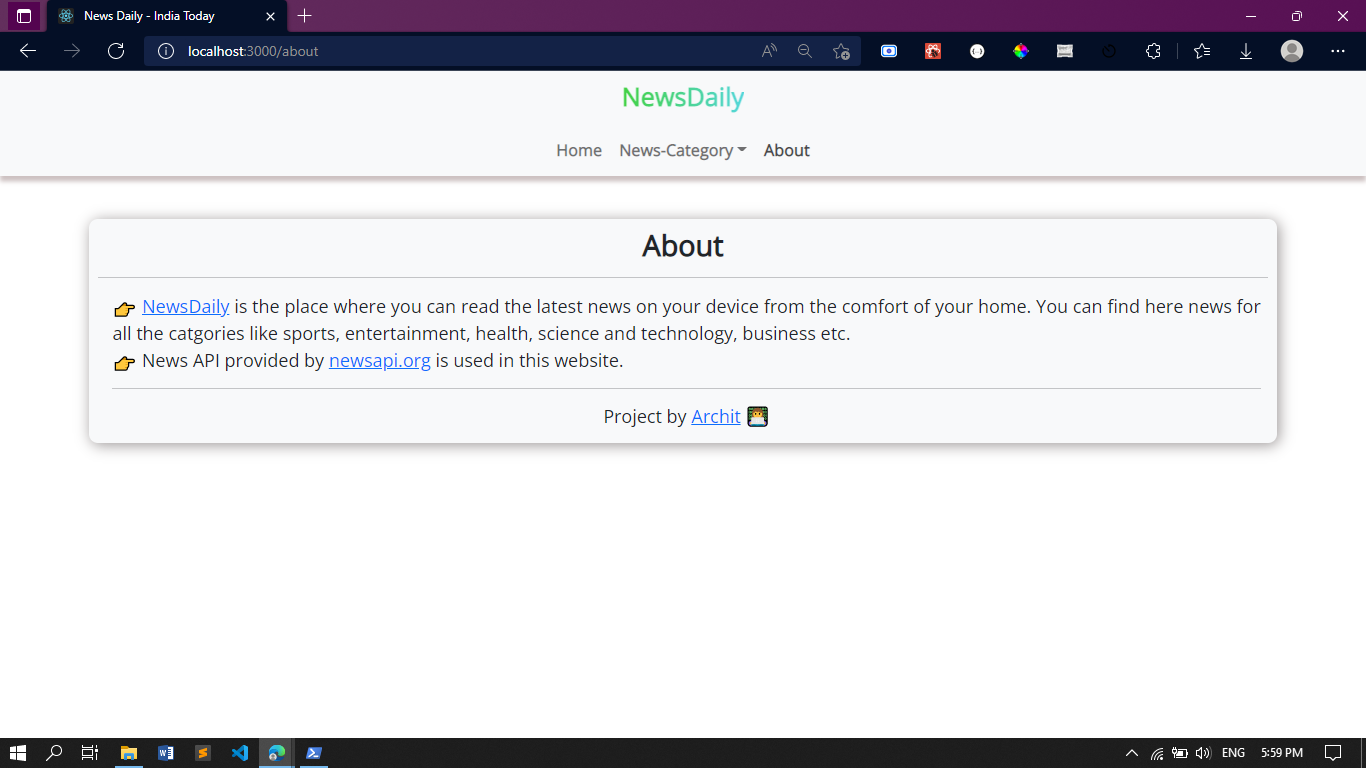Close the News Daily browser tab
The width and height of the screenshot is (1366, 768).
270,16
